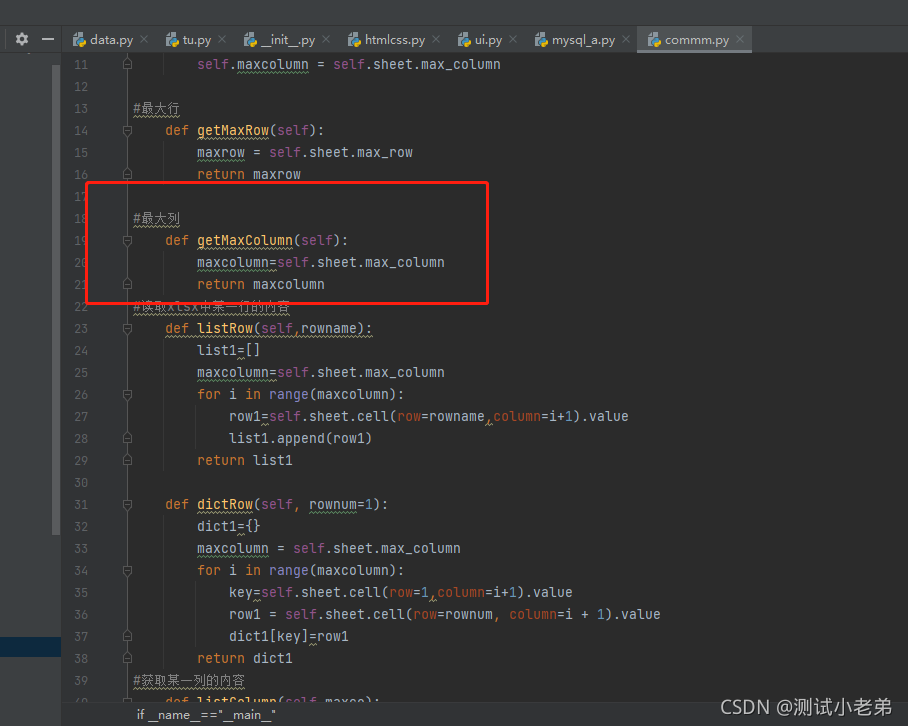Close the _init_.py tab
This screenshot has height=726, width=908.
326,39
